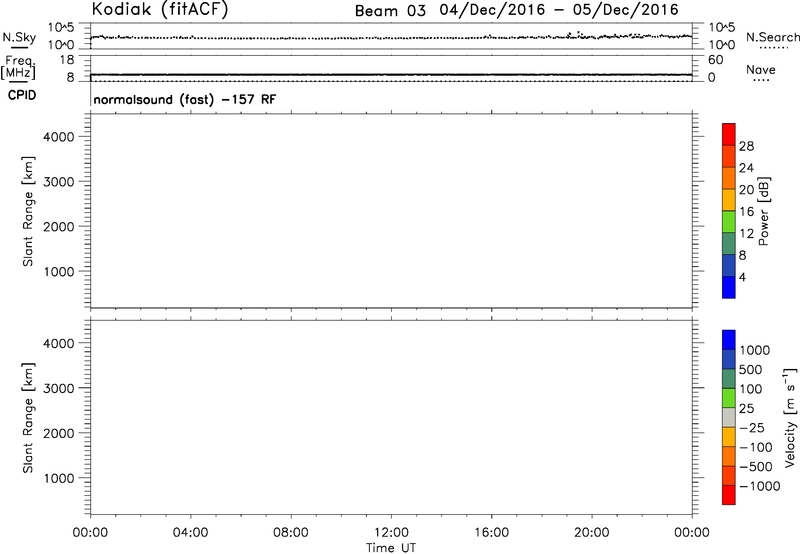Click the green segment in Velocity colorbar
Image resolution: width=800 pixels, height=554 pixels.
coord(729,398)
